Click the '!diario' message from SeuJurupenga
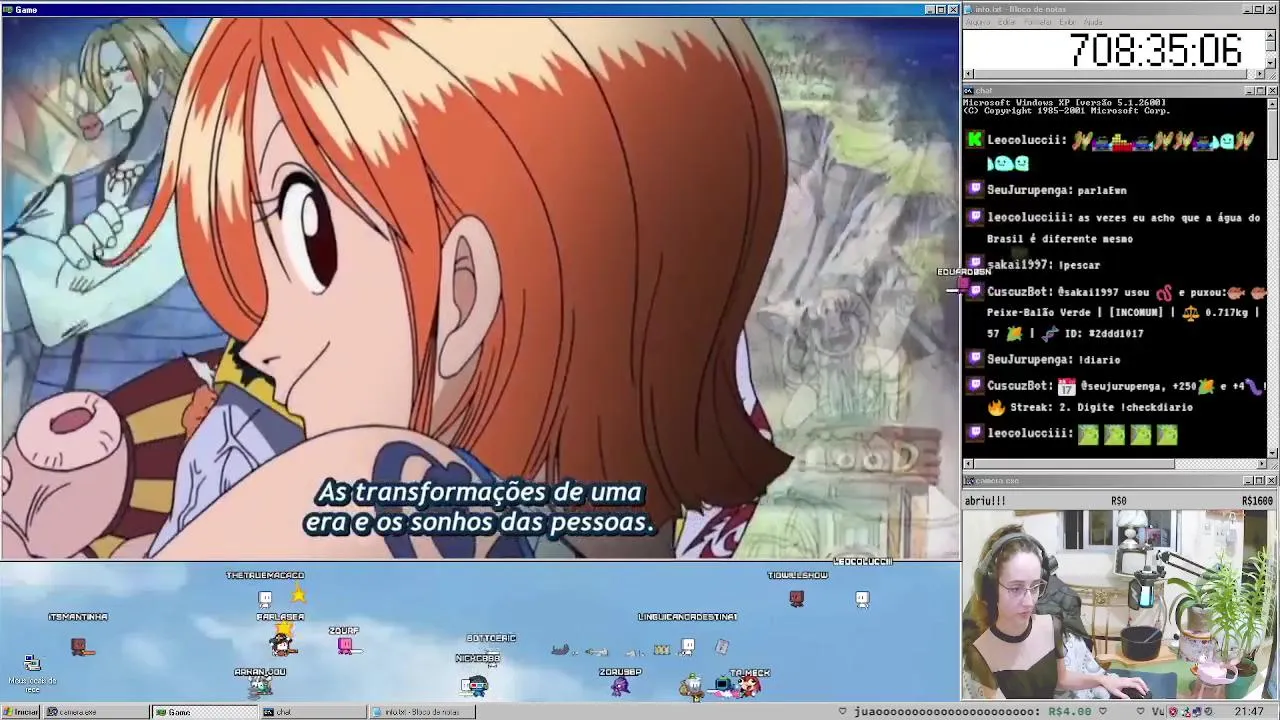 (1099, 359)
